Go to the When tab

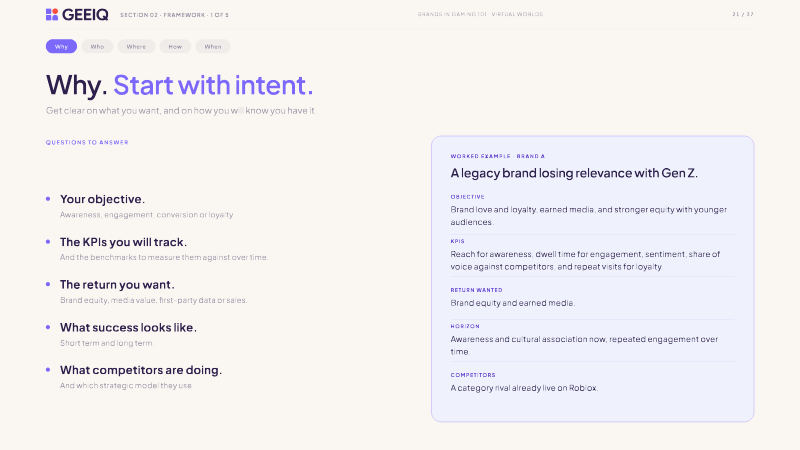(213, 46)
